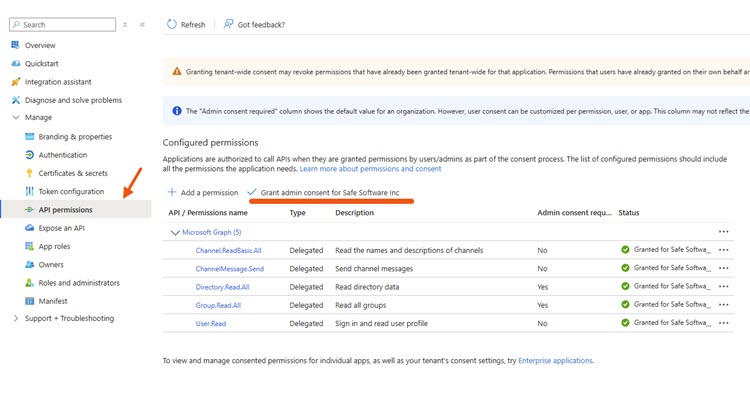Click the Authentication icon

(x=30, y=155)
